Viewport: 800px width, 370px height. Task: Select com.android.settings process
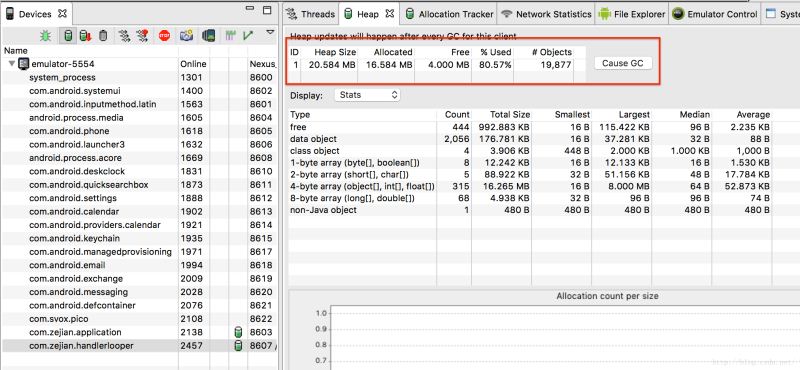[x=139, y=198]
